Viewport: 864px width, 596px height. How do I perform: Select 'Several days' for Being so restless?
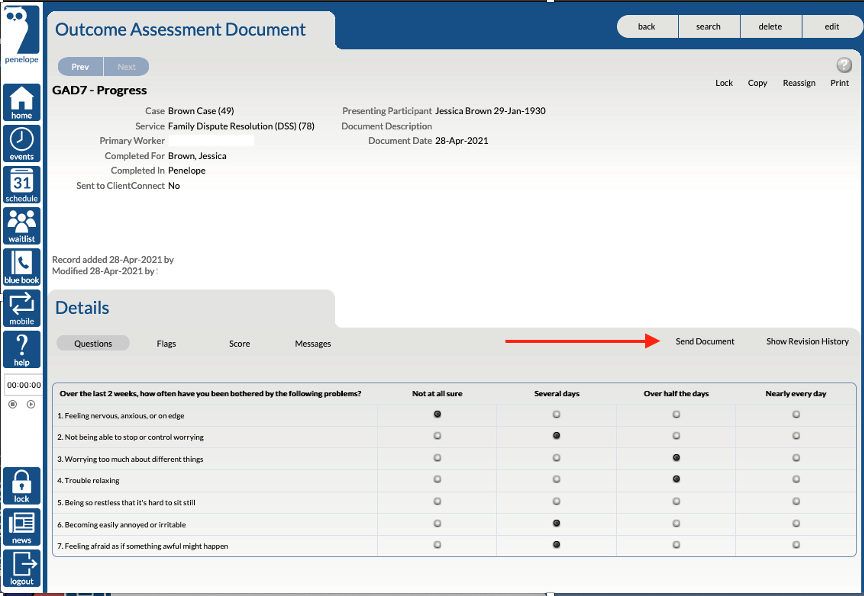(556, 501)
